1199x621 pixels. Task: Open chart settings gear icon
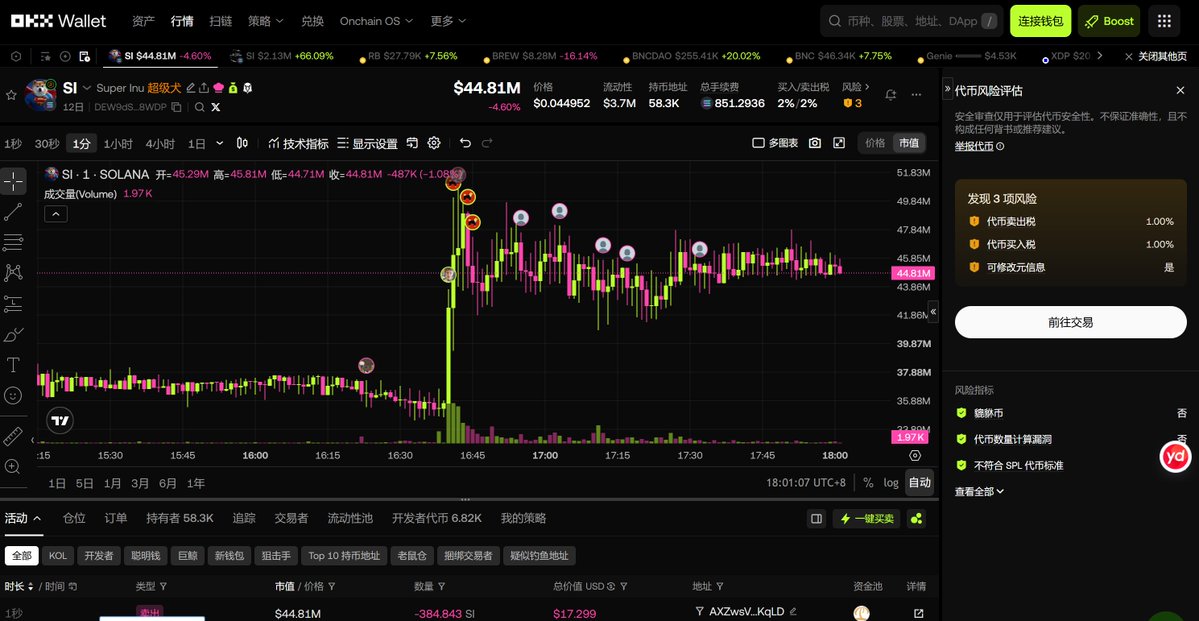pyautogui.click(x=434, y=143)
